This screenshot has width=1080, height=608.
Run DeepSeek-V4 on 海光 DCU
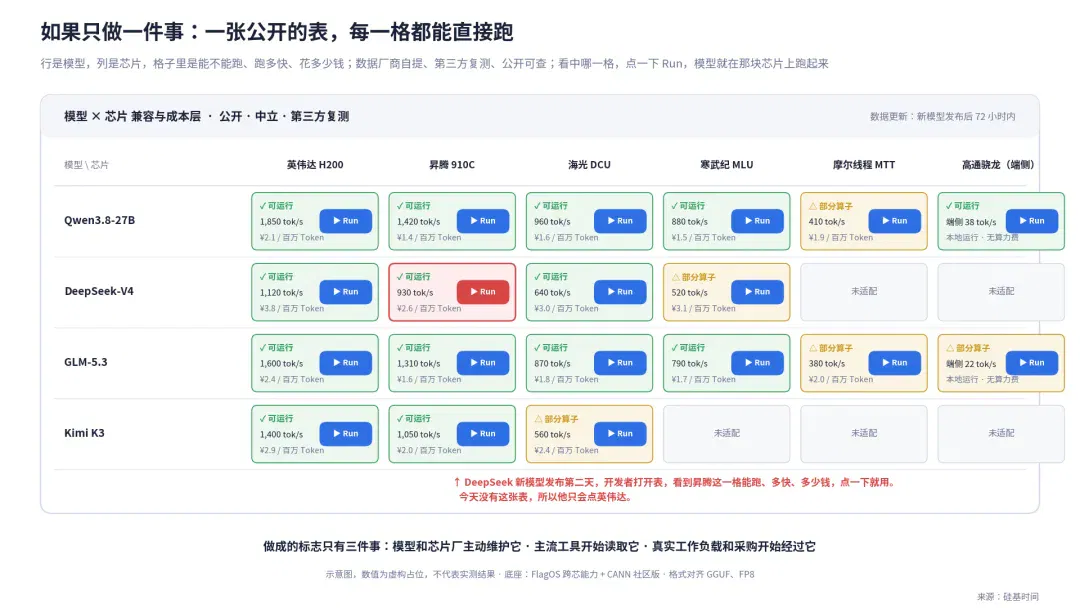pos(620,292)
